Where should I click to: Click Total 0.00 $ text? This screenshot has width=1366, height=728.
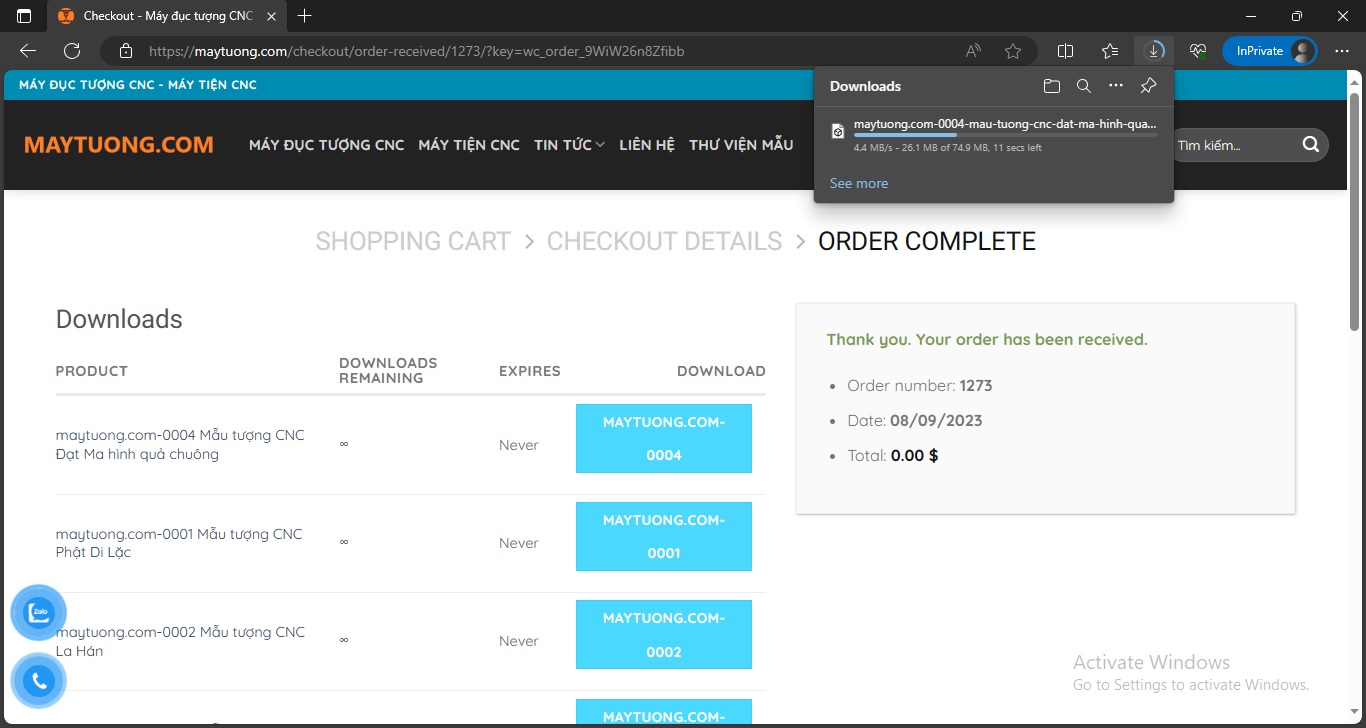coord(893,455)
